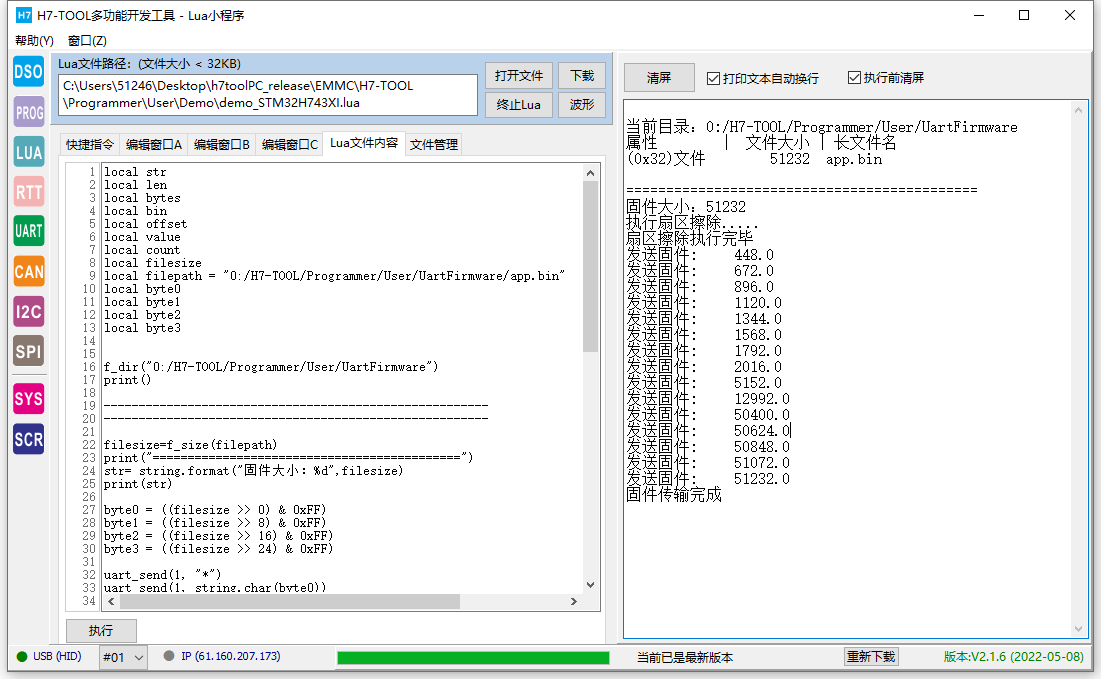Select the I2C sidebar icon
The height and width of the screenshot is (679, 1101).
(28, 311)
